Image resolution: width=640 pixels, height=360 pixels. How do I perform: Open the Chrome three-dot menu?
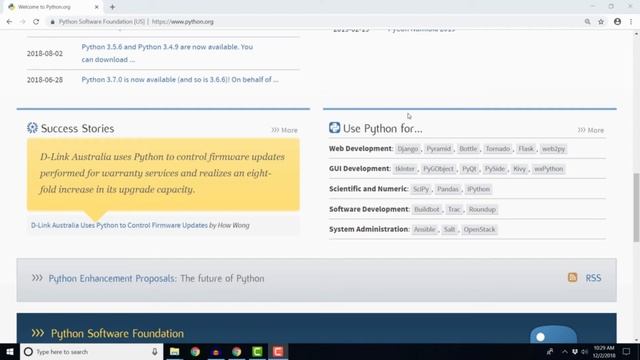tap(631, 22)
